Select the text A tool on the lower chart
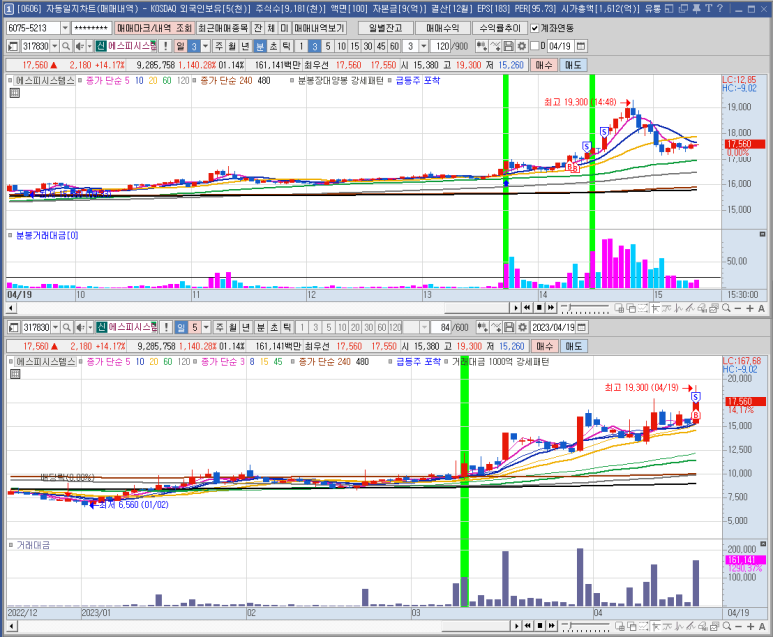773x637 pixels. click(762, 626)
